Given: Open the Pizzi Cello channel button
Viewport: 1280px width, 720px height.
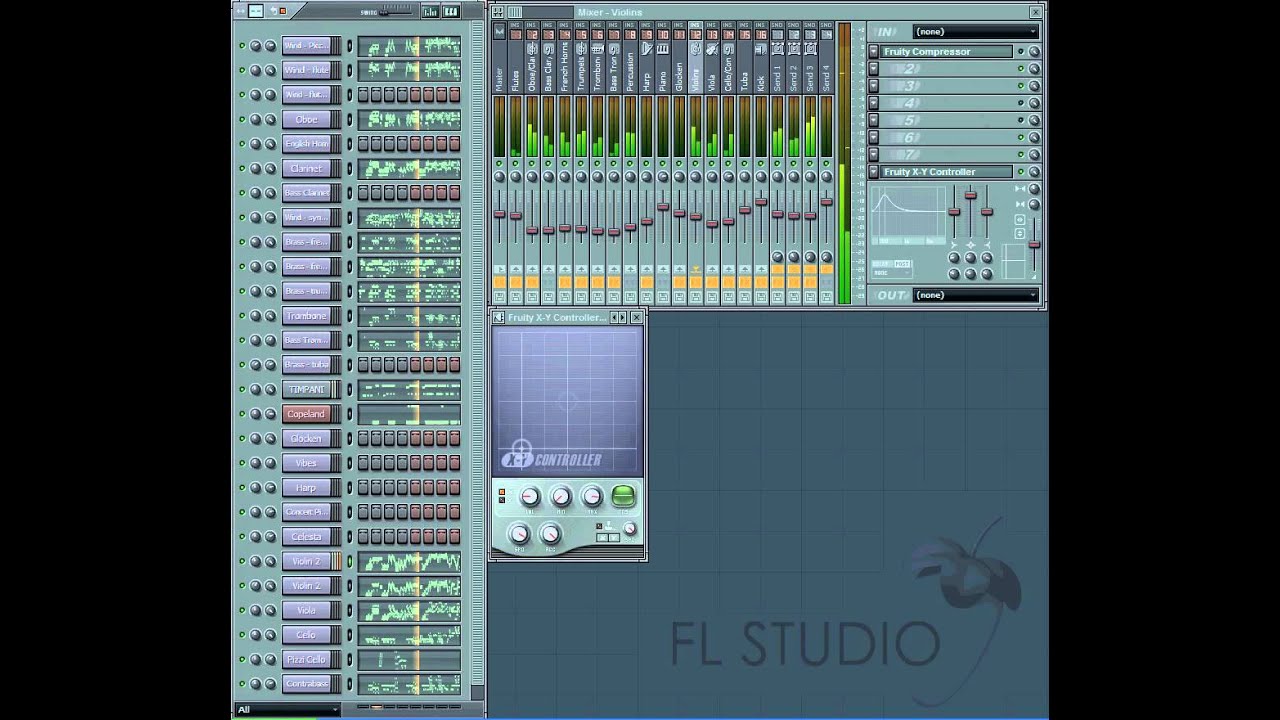Looking at the screenshot, I should click(x=306, y=660).
